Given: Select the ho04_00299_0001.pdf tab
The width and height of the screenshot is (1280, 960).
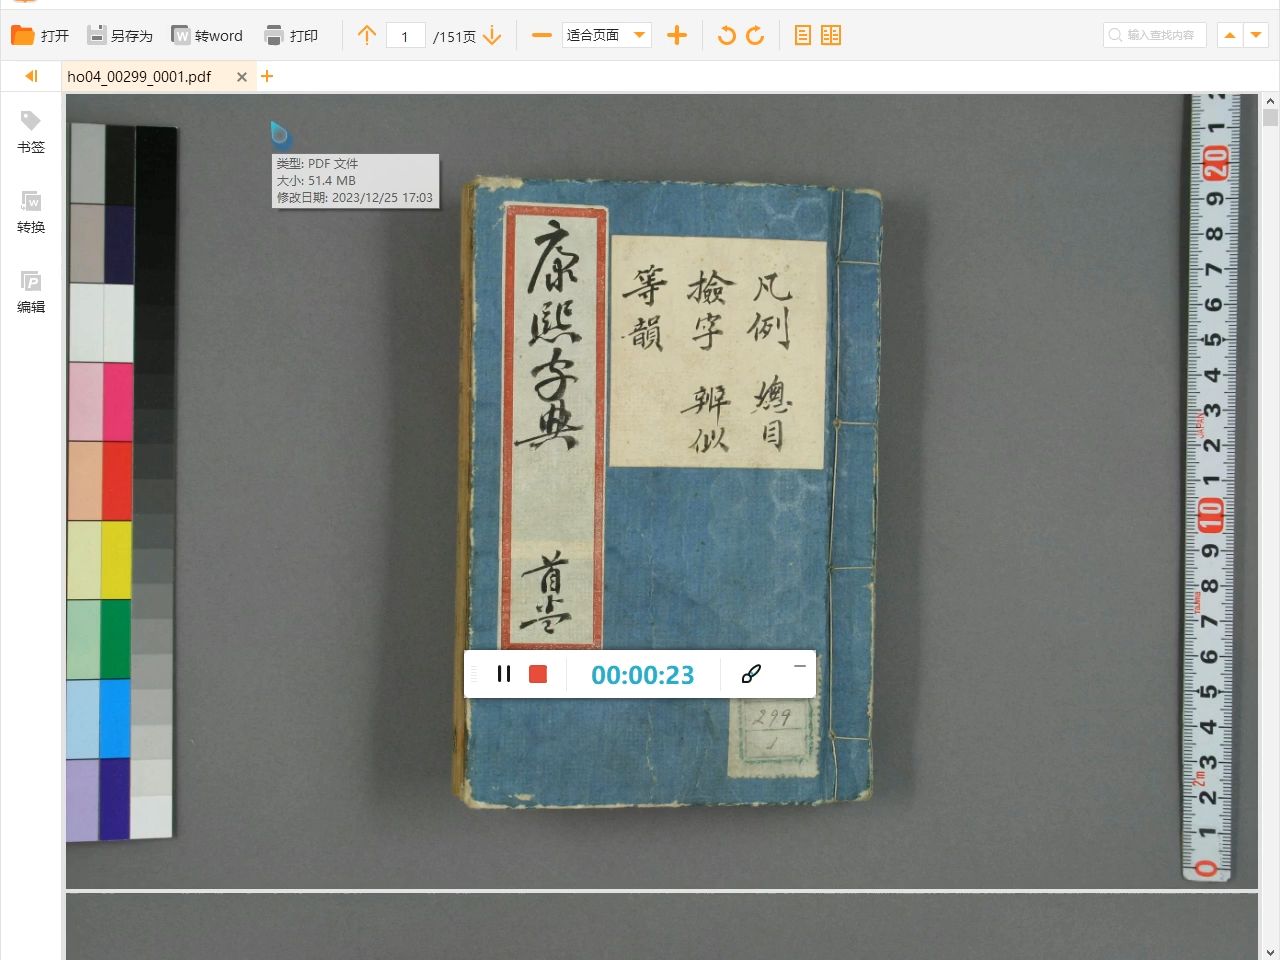Looking at the screenshot, I should point(139,76).
